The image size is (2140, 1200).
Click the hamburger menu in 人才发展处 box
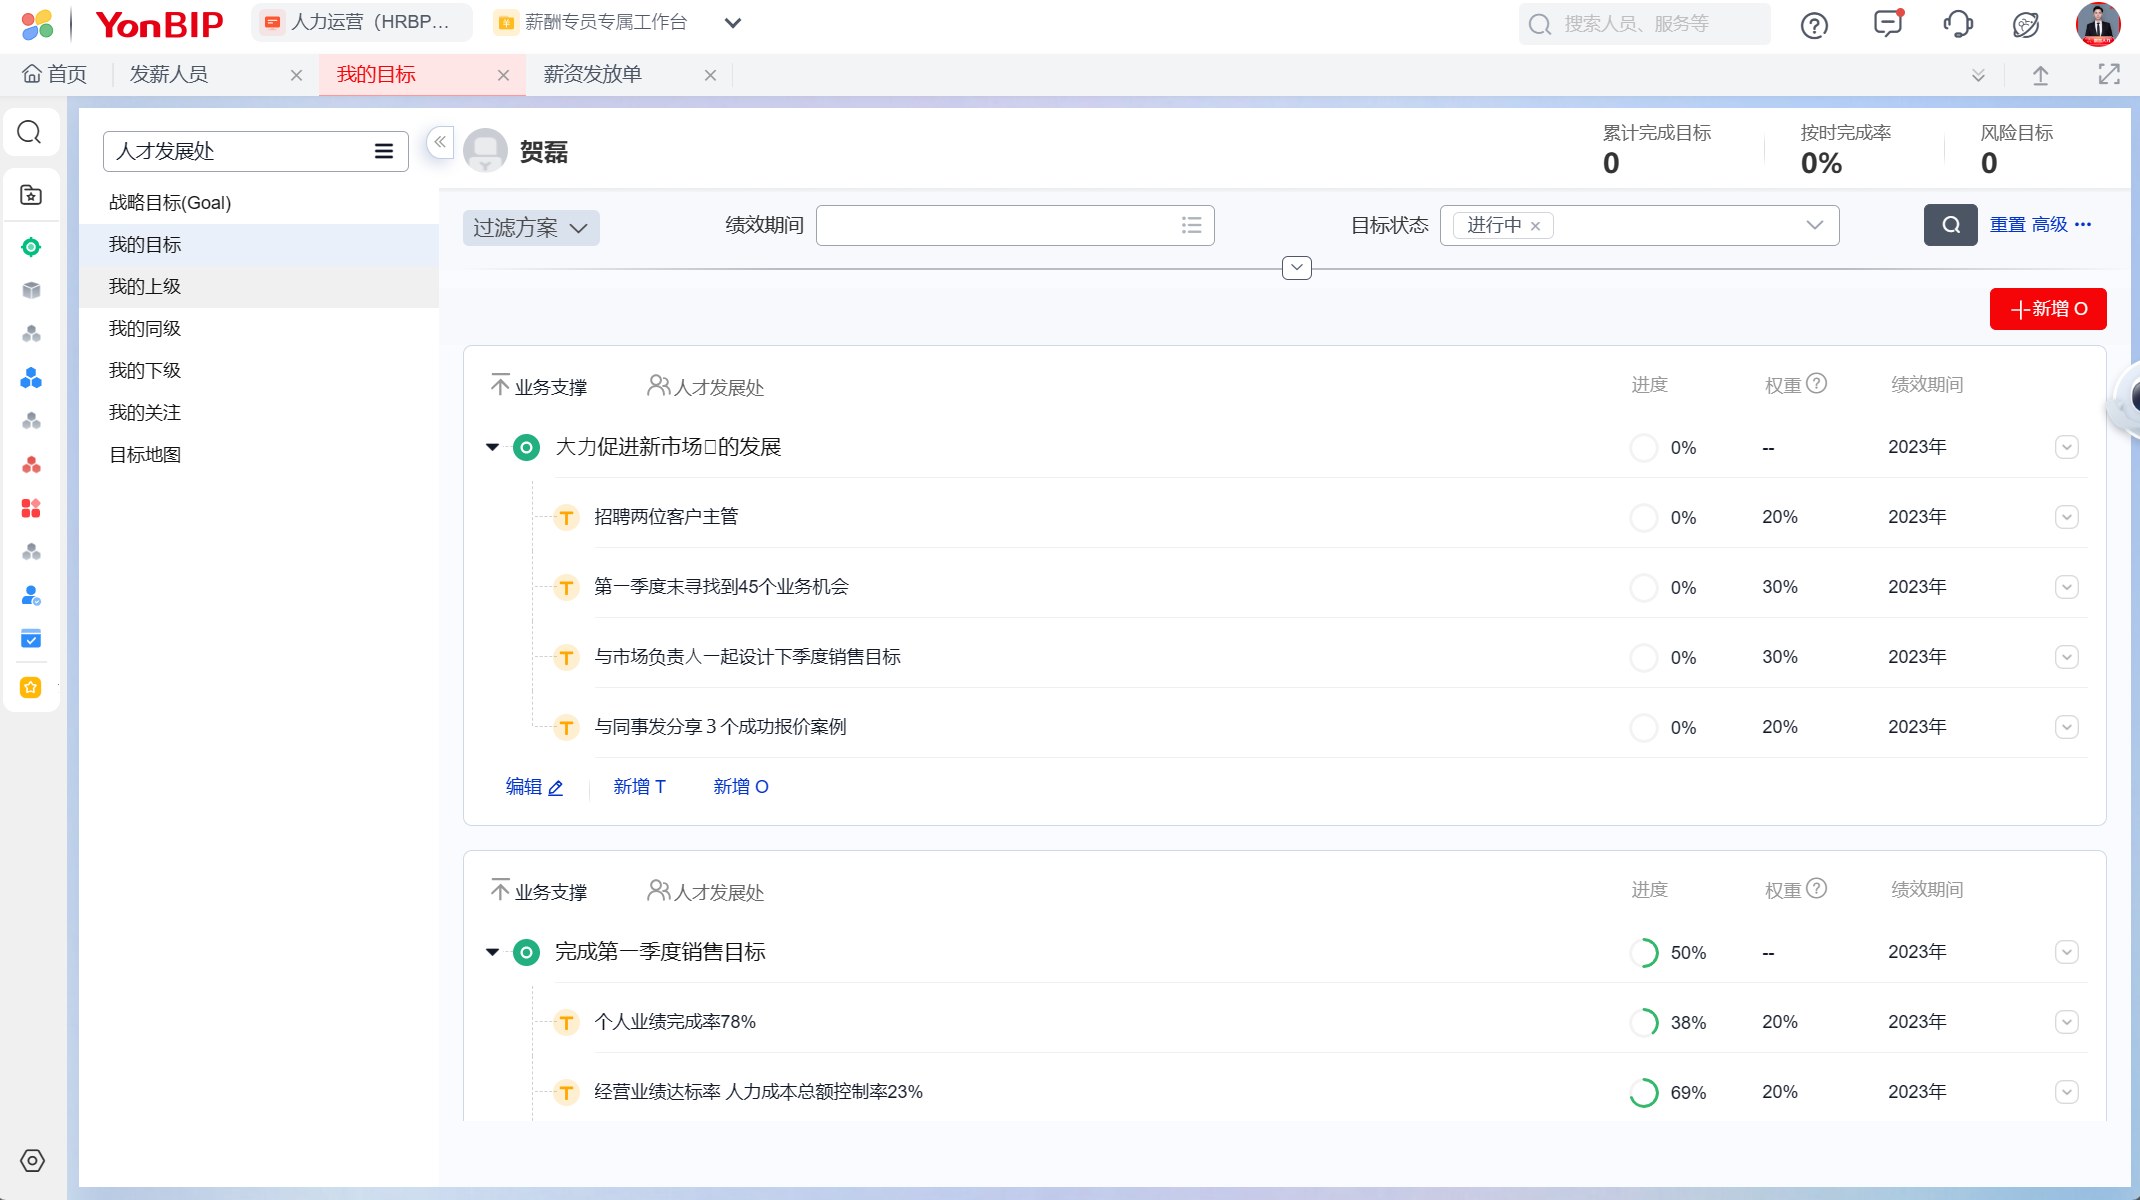tap(384, 151)
